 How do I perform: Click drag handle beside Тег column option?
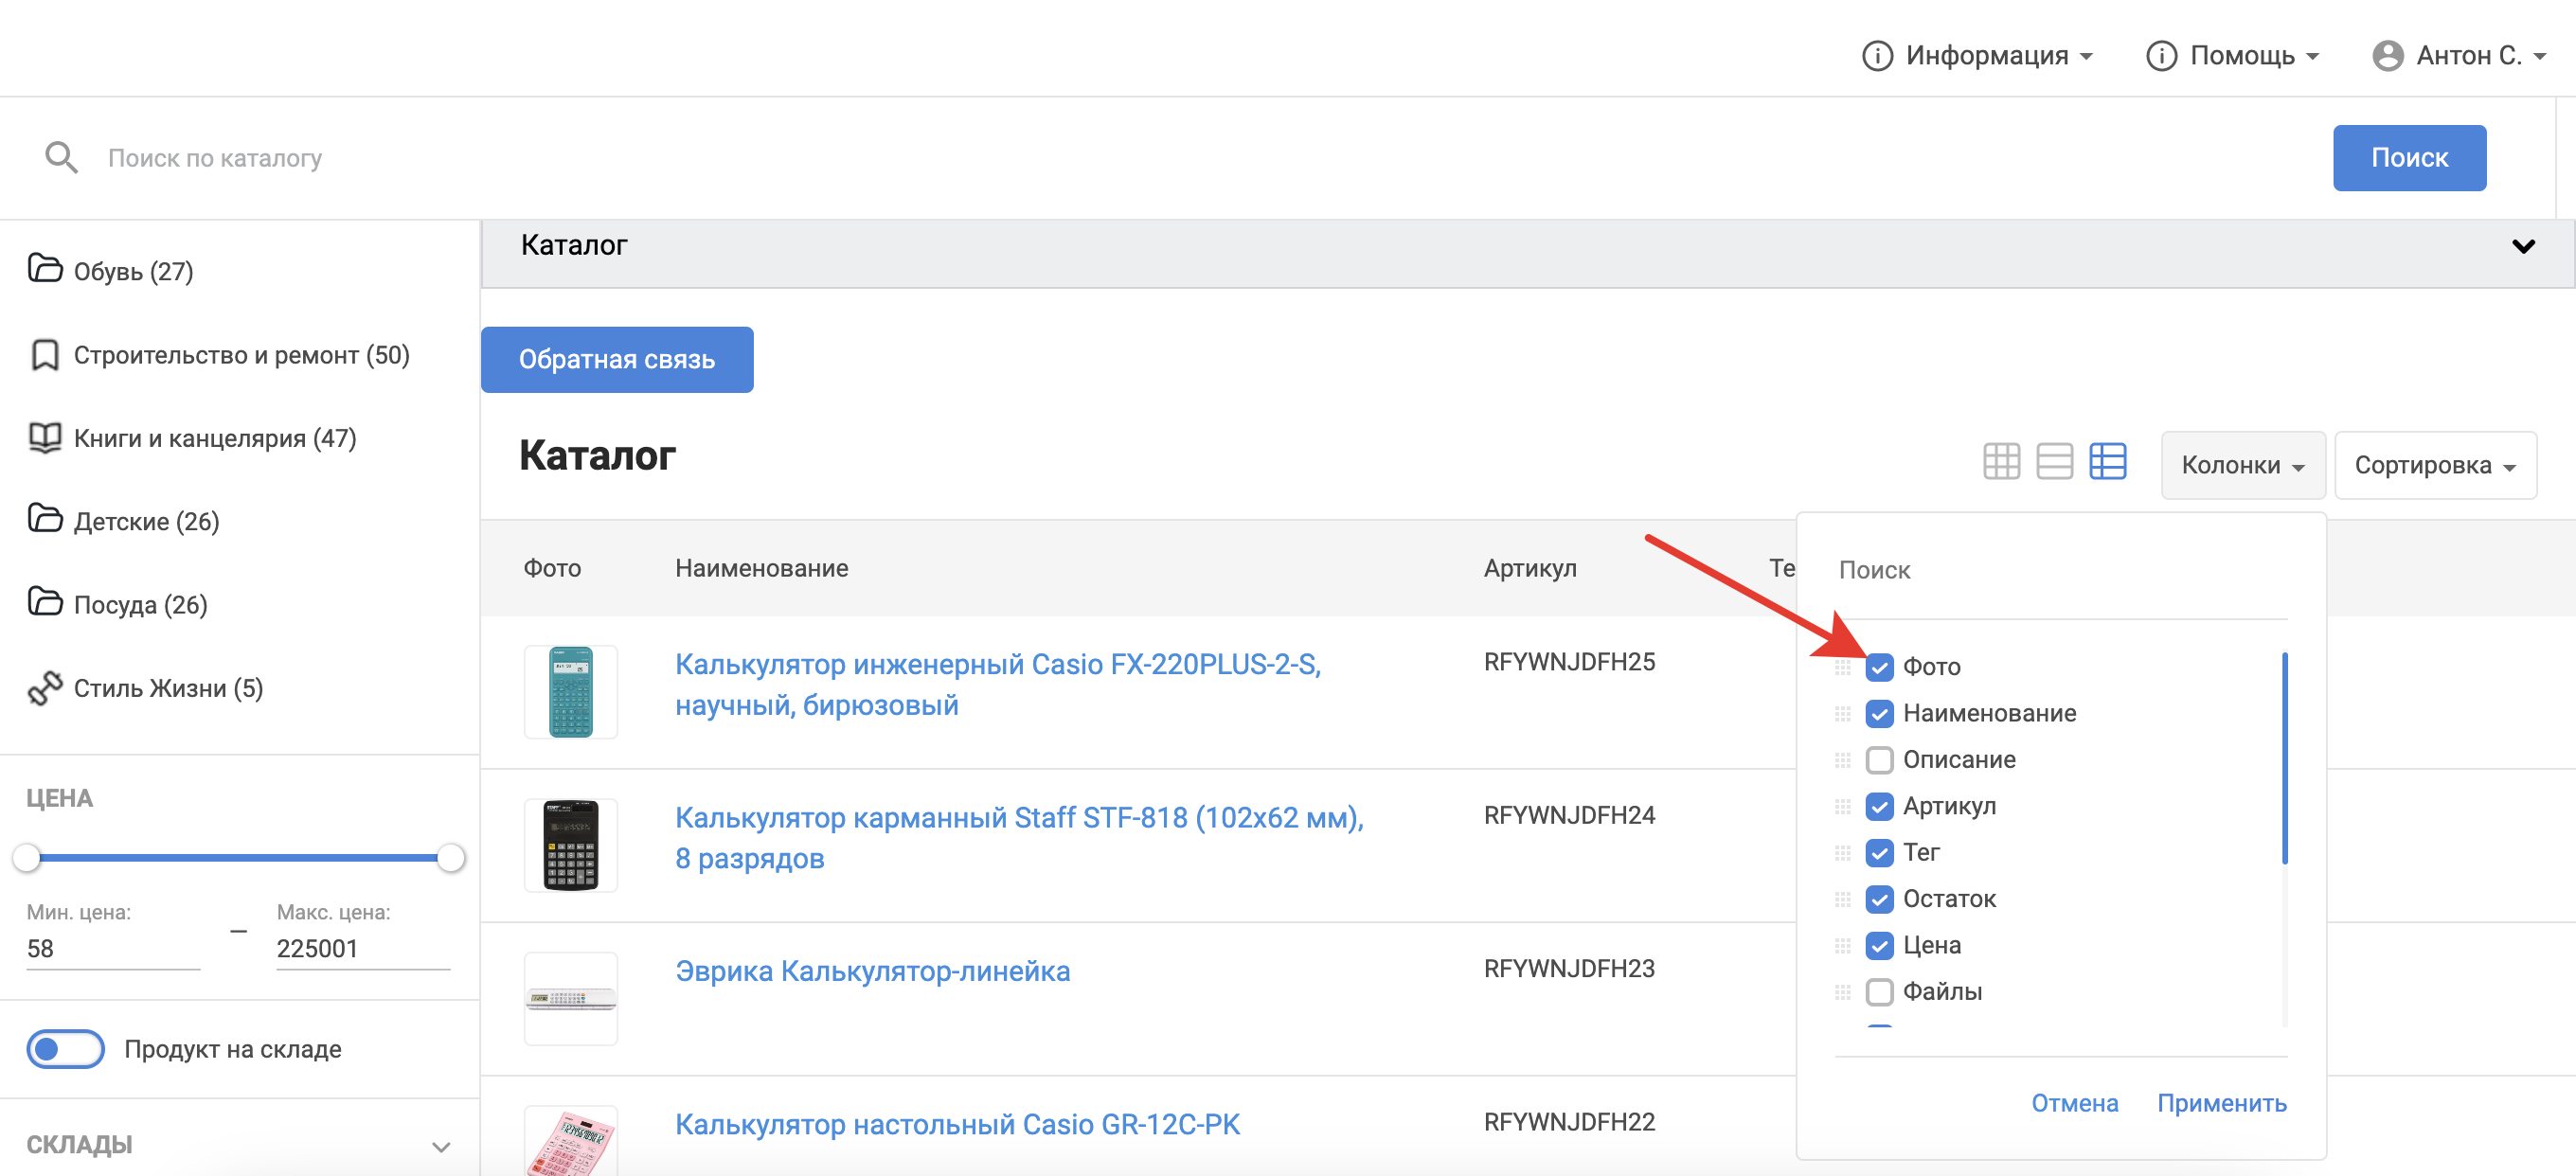coord(1842,853)
